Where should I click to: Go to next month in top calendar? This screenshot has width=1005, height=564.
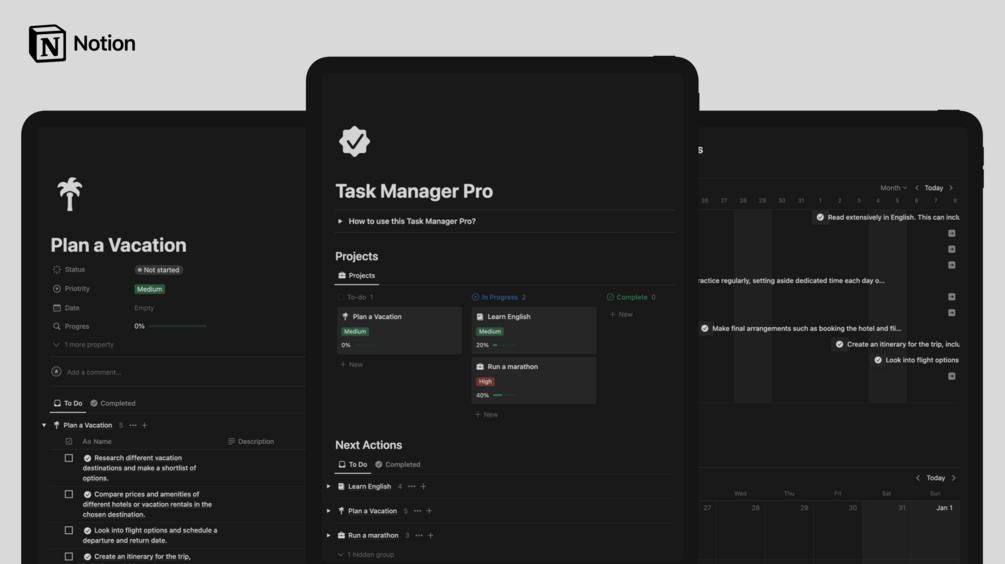tap(951, 188)
